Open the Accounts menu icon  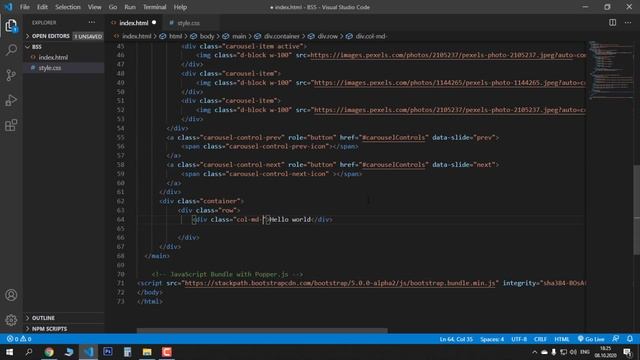pos(11,295)
